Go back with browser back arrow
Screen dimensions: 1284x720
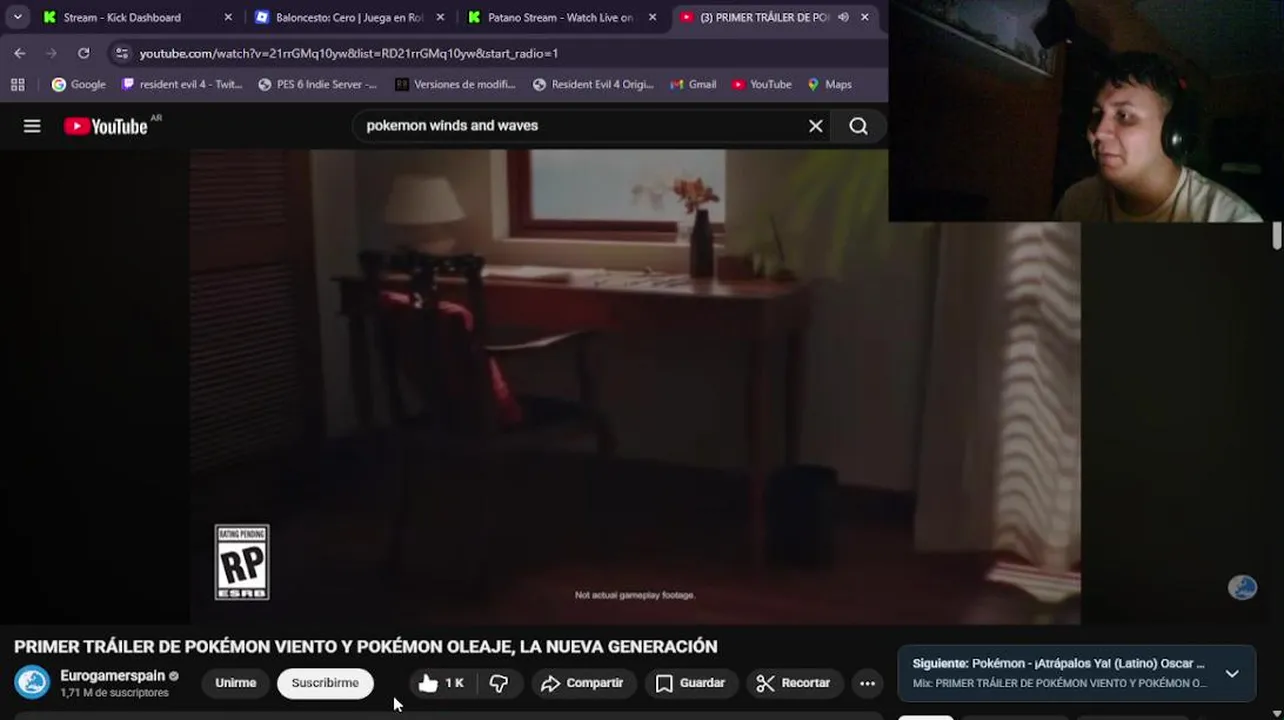click(x=20, y=53)
